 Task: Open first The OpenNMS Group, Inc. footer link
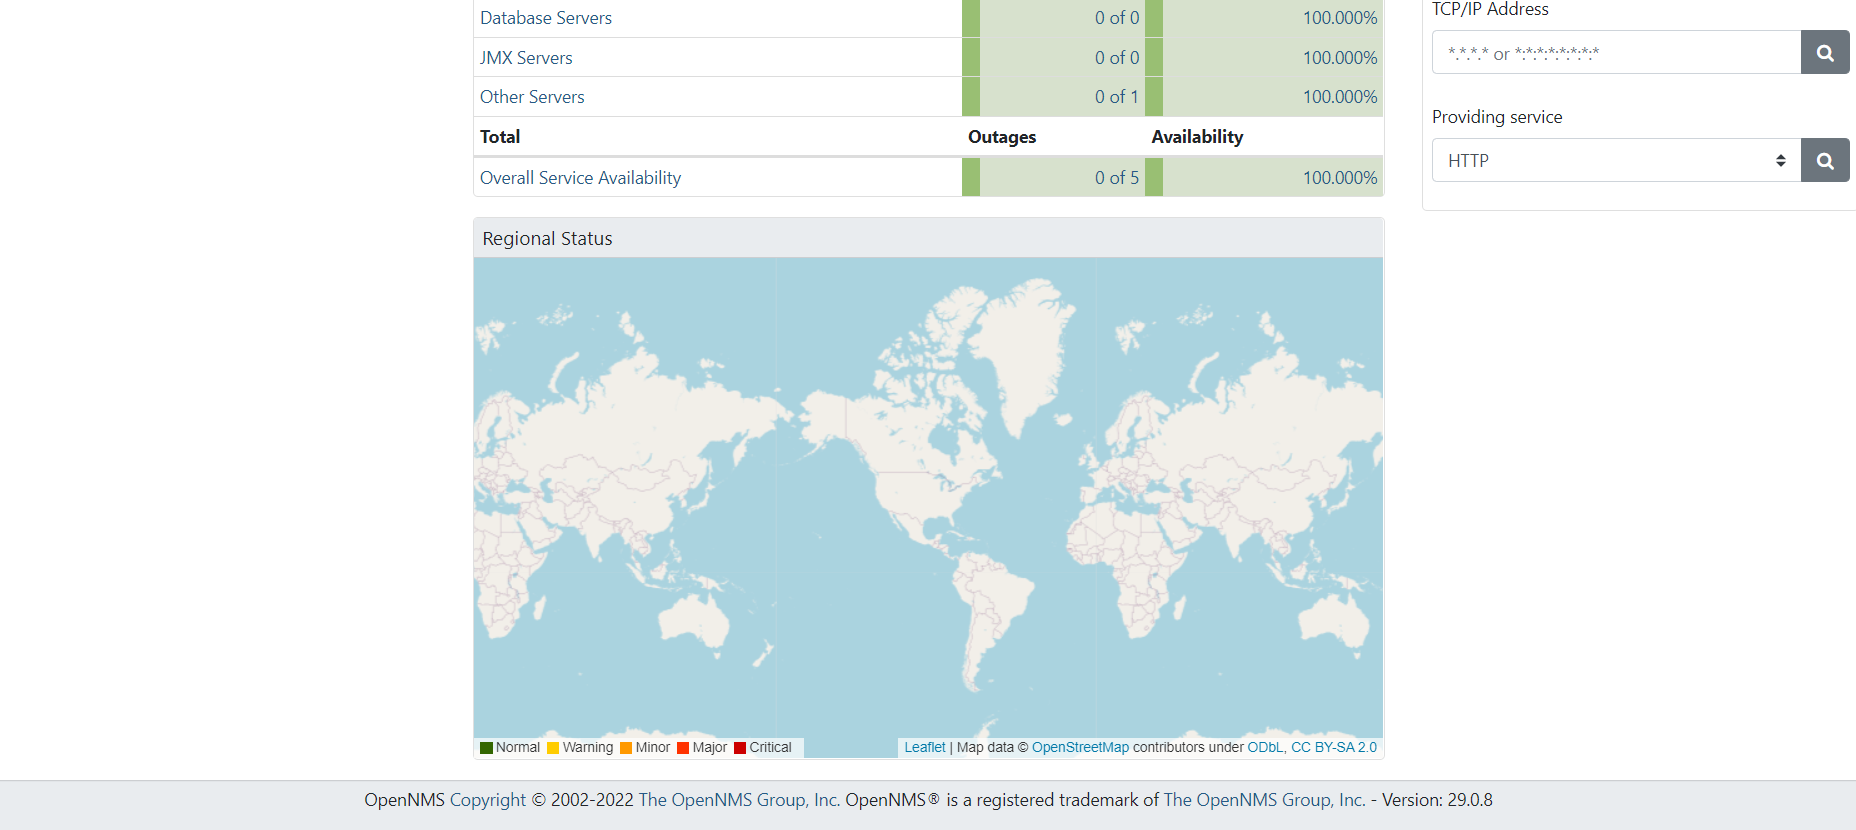coord(739,800)
